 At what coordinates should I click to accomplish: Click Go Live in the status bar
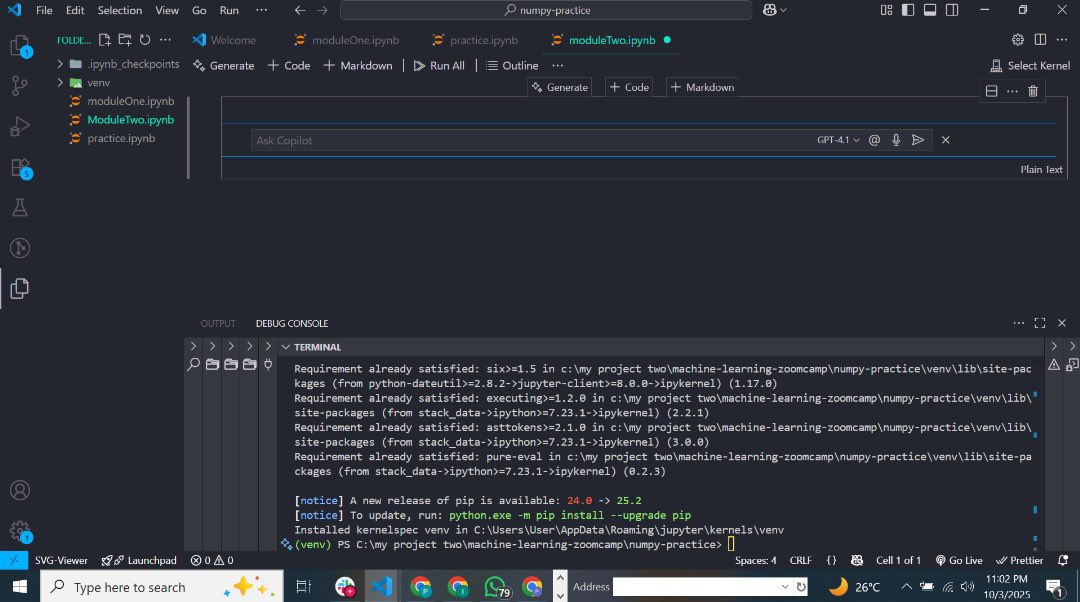tap(958, 561)
